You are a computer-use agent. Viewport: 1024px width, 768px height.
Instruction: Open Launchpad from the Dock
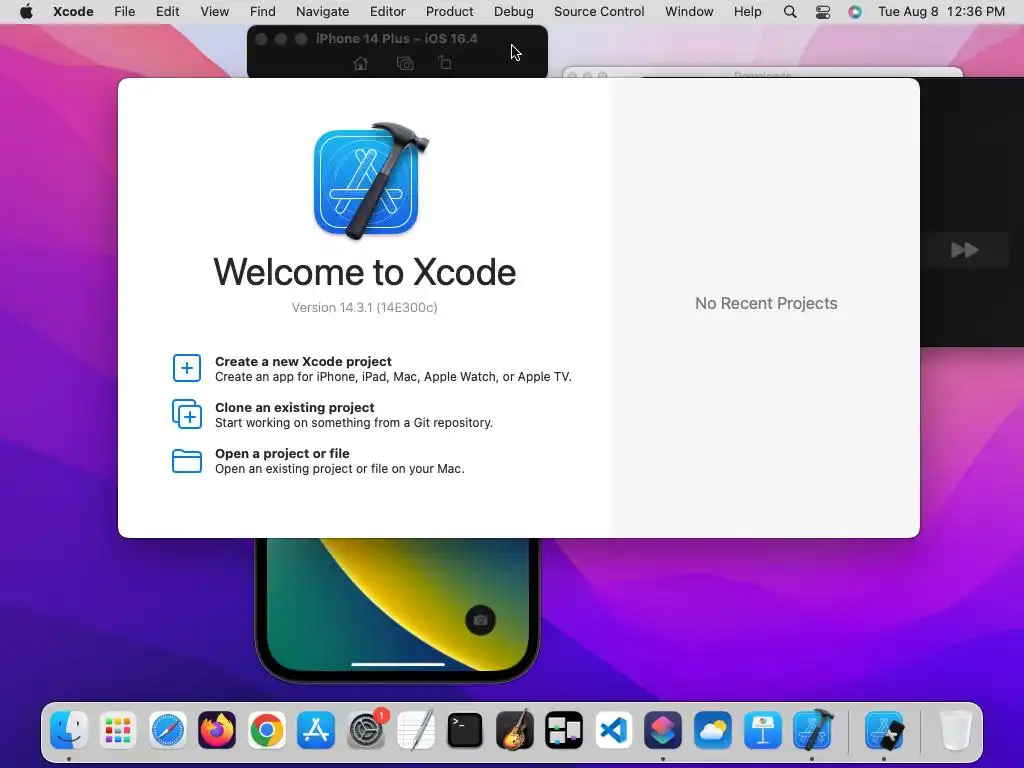coord(118,729)
